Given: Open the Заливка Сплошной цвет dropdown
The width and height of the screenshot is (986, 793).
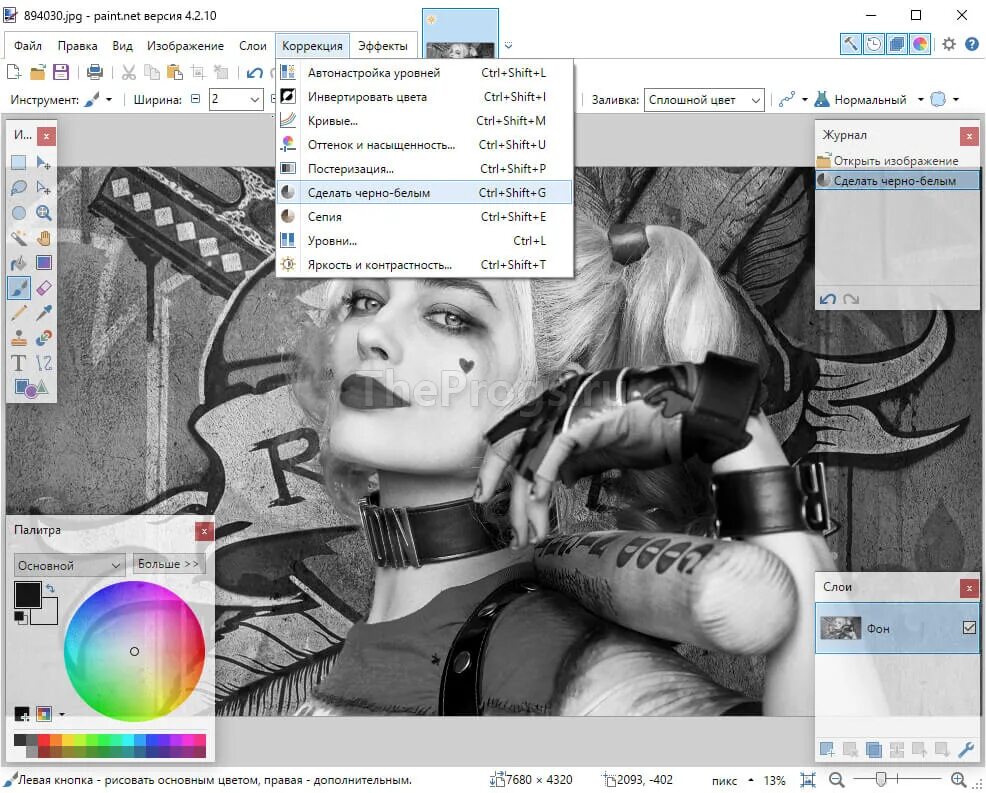Looking at the screenshot, I should (756, 100).
